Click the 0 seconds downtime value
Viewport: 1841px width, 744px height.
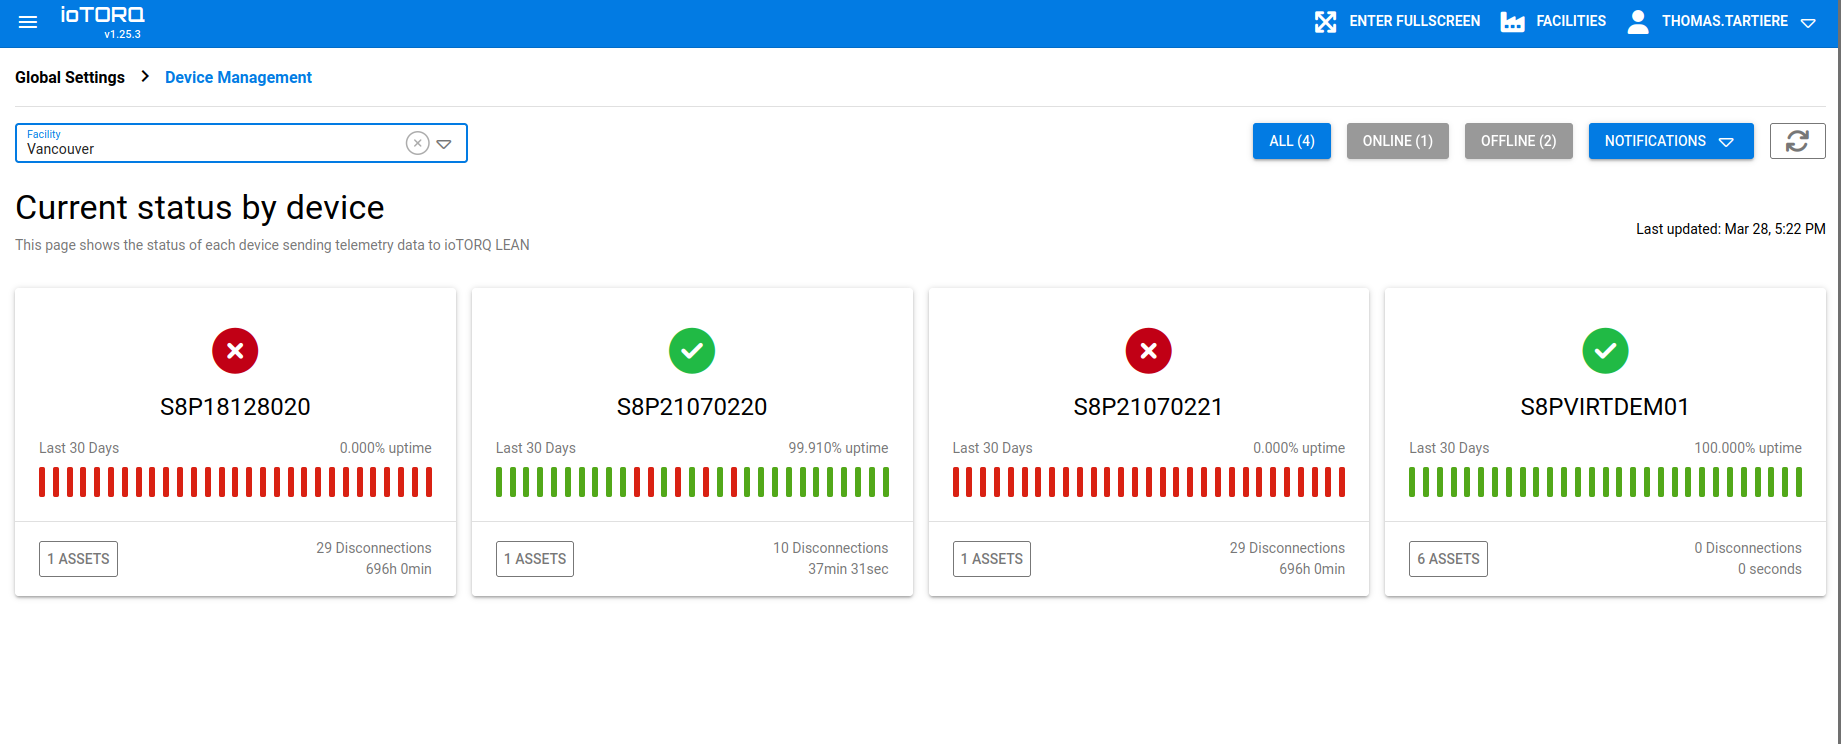(1770, 569)
